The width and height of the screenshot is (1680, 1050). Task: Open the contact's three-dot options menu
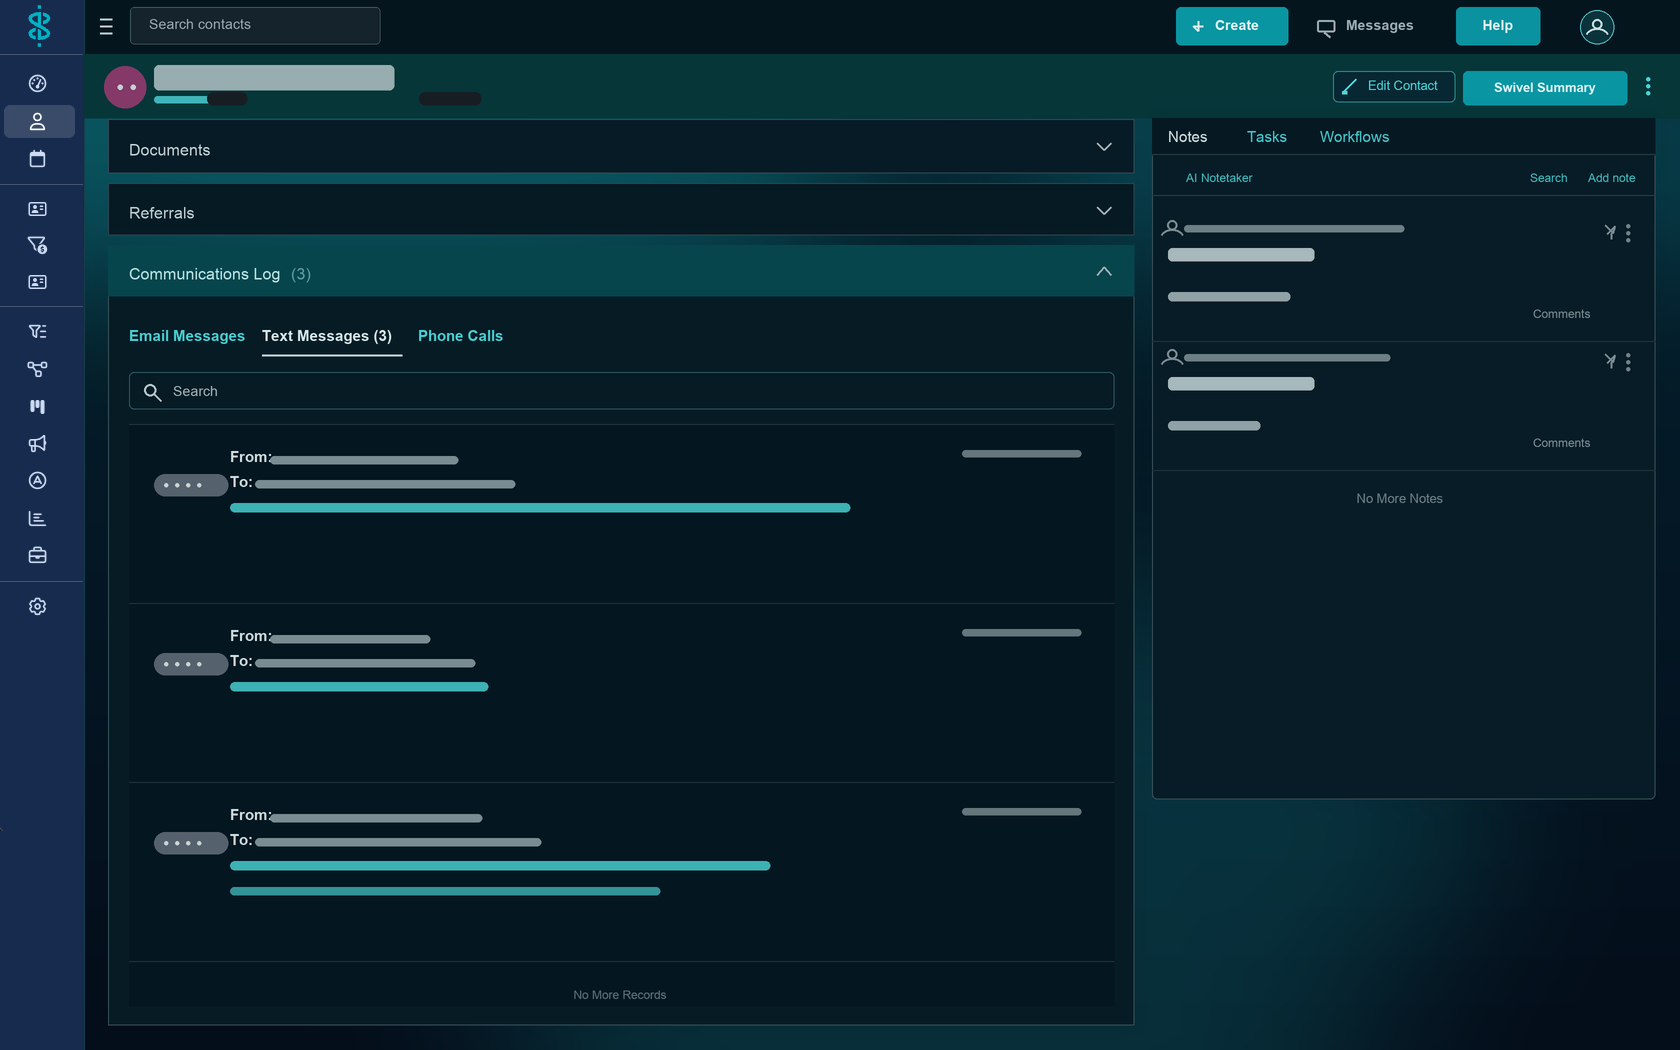(1648, 87)
